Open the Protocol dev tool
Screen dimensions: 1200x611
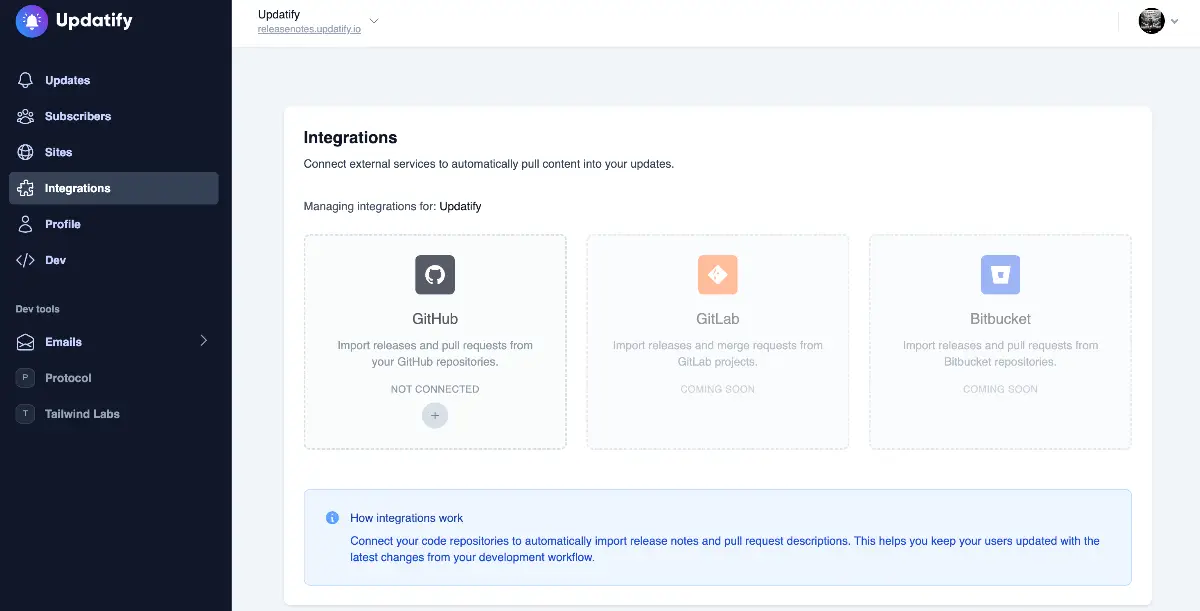tap(113, 378)
